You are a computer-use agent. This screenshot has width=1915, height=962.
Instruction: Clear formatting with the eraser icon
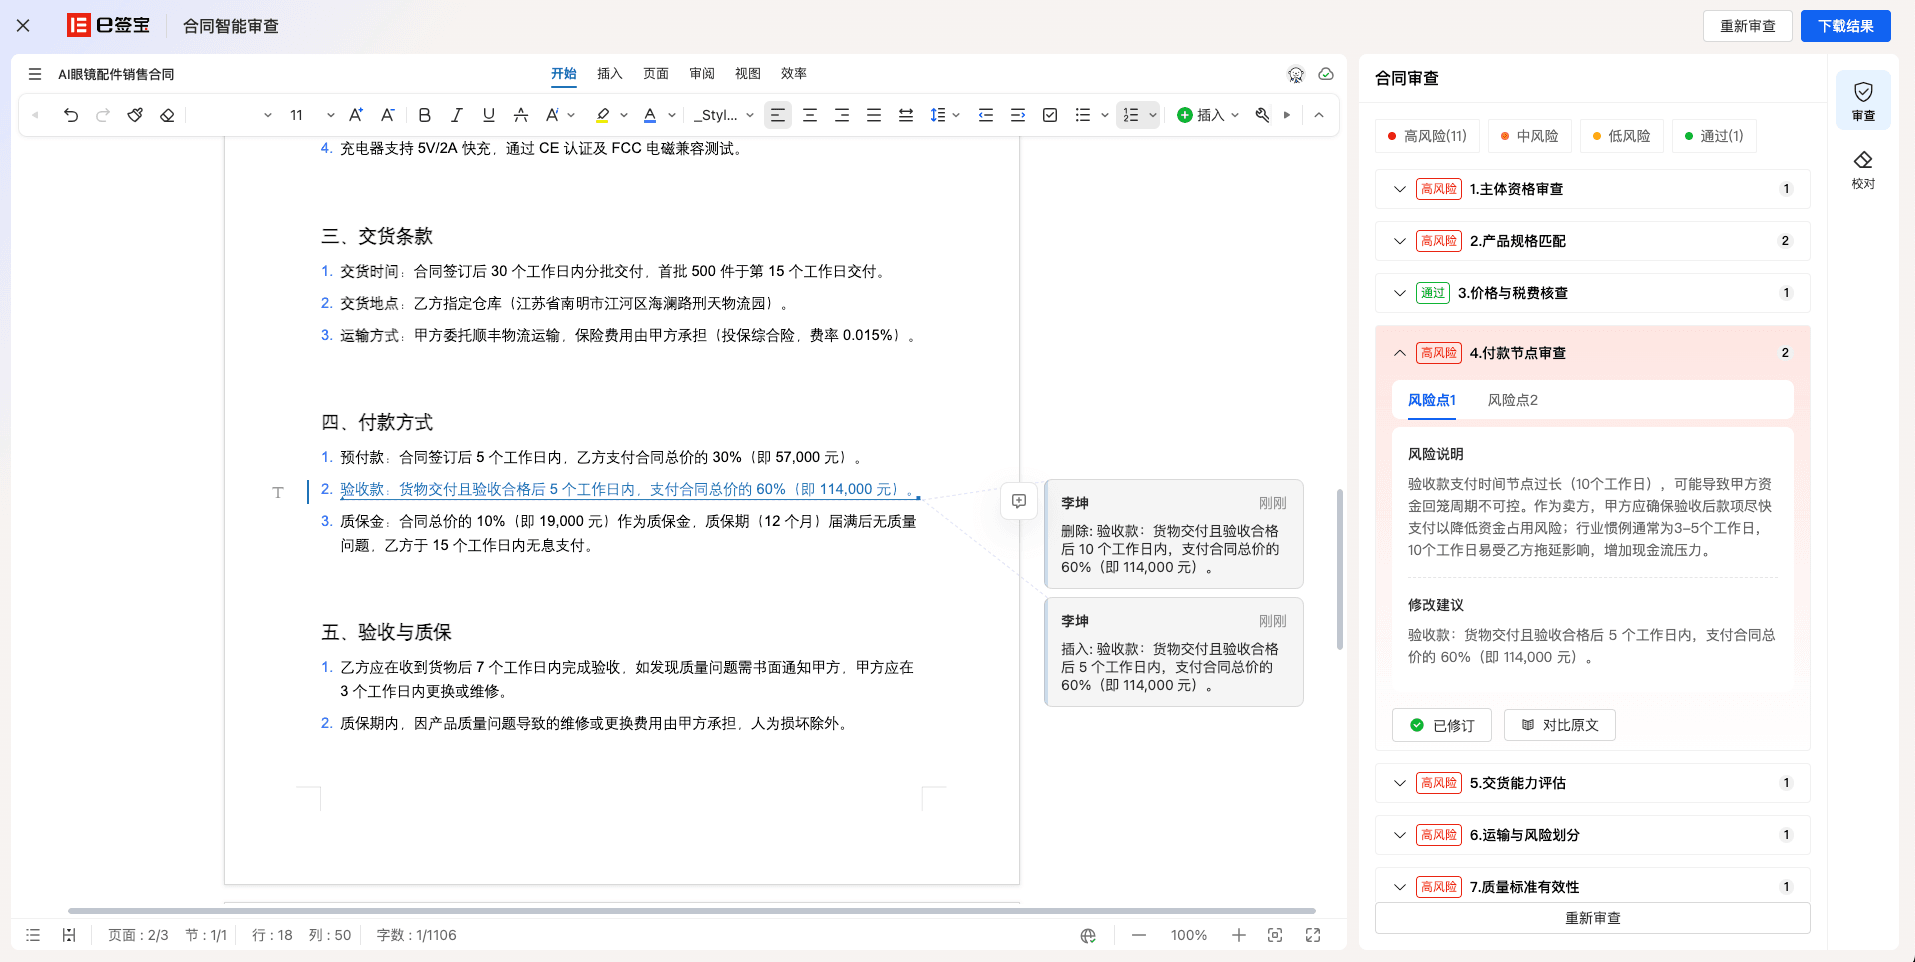[167, 115]
